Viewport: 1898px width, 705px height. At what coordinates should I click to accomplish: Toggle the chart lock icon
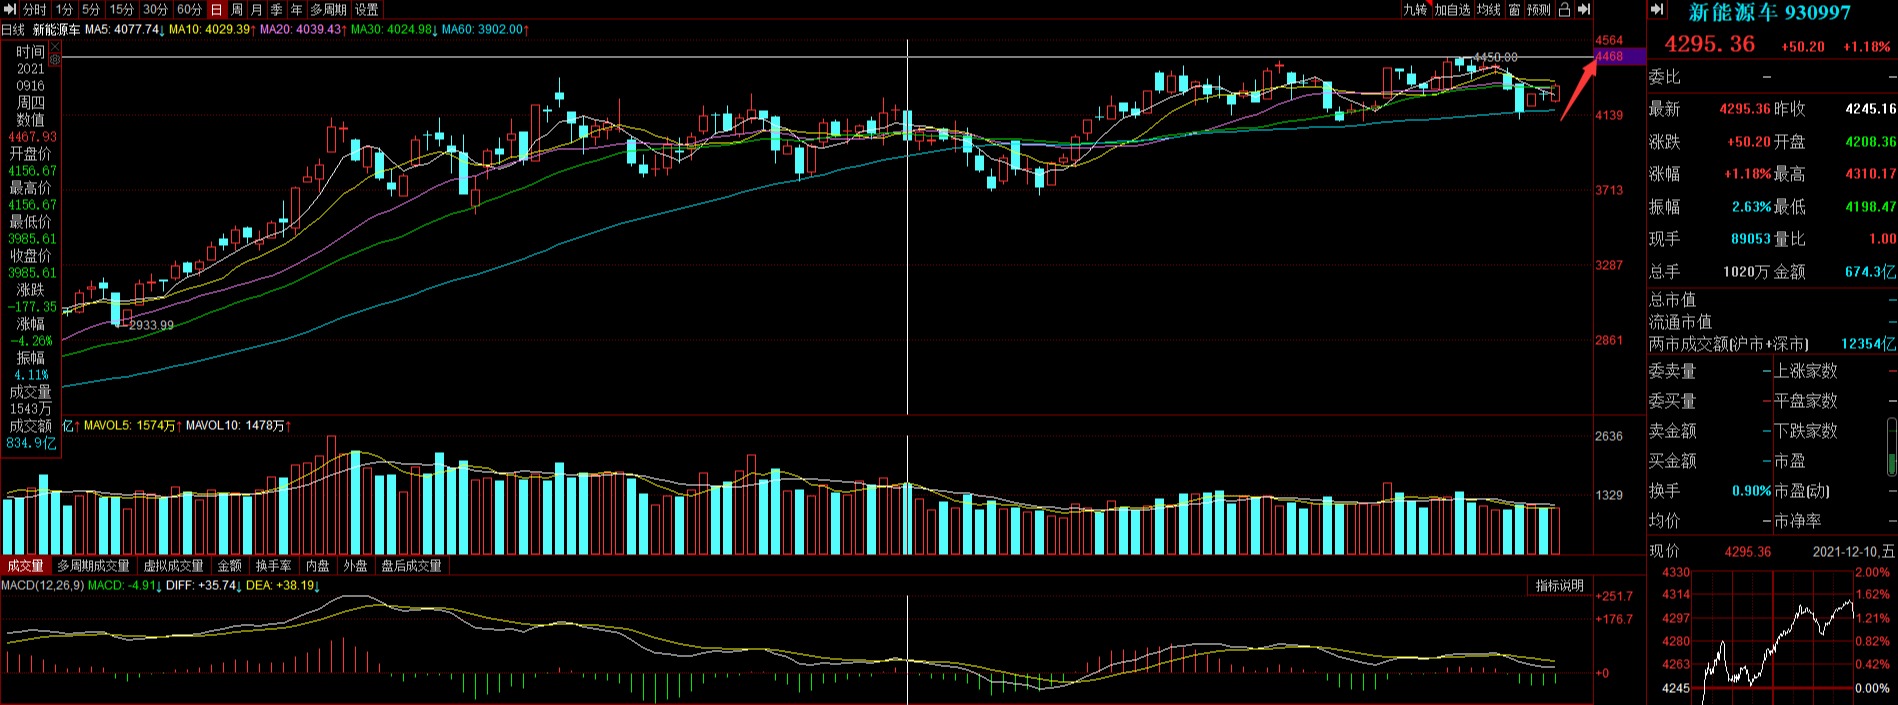1564,9
